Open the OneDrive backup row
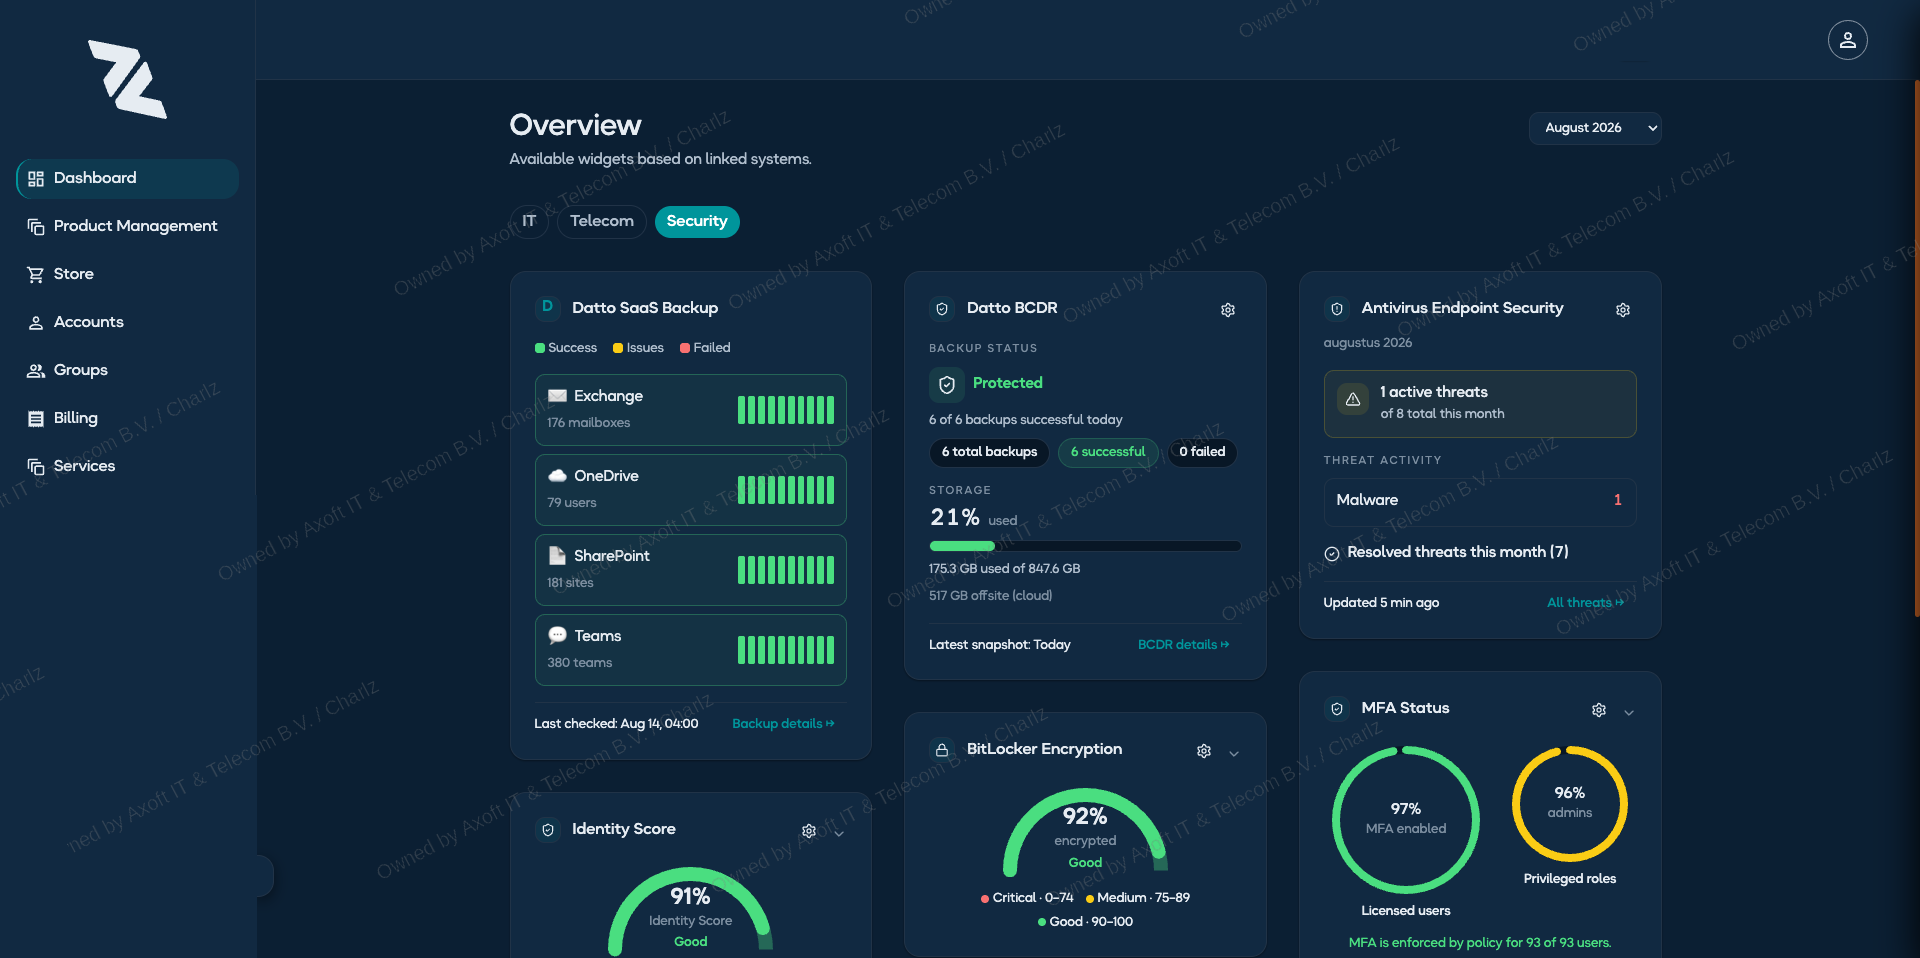Viewport: 1920px width, 958px height. pos(691,490)
